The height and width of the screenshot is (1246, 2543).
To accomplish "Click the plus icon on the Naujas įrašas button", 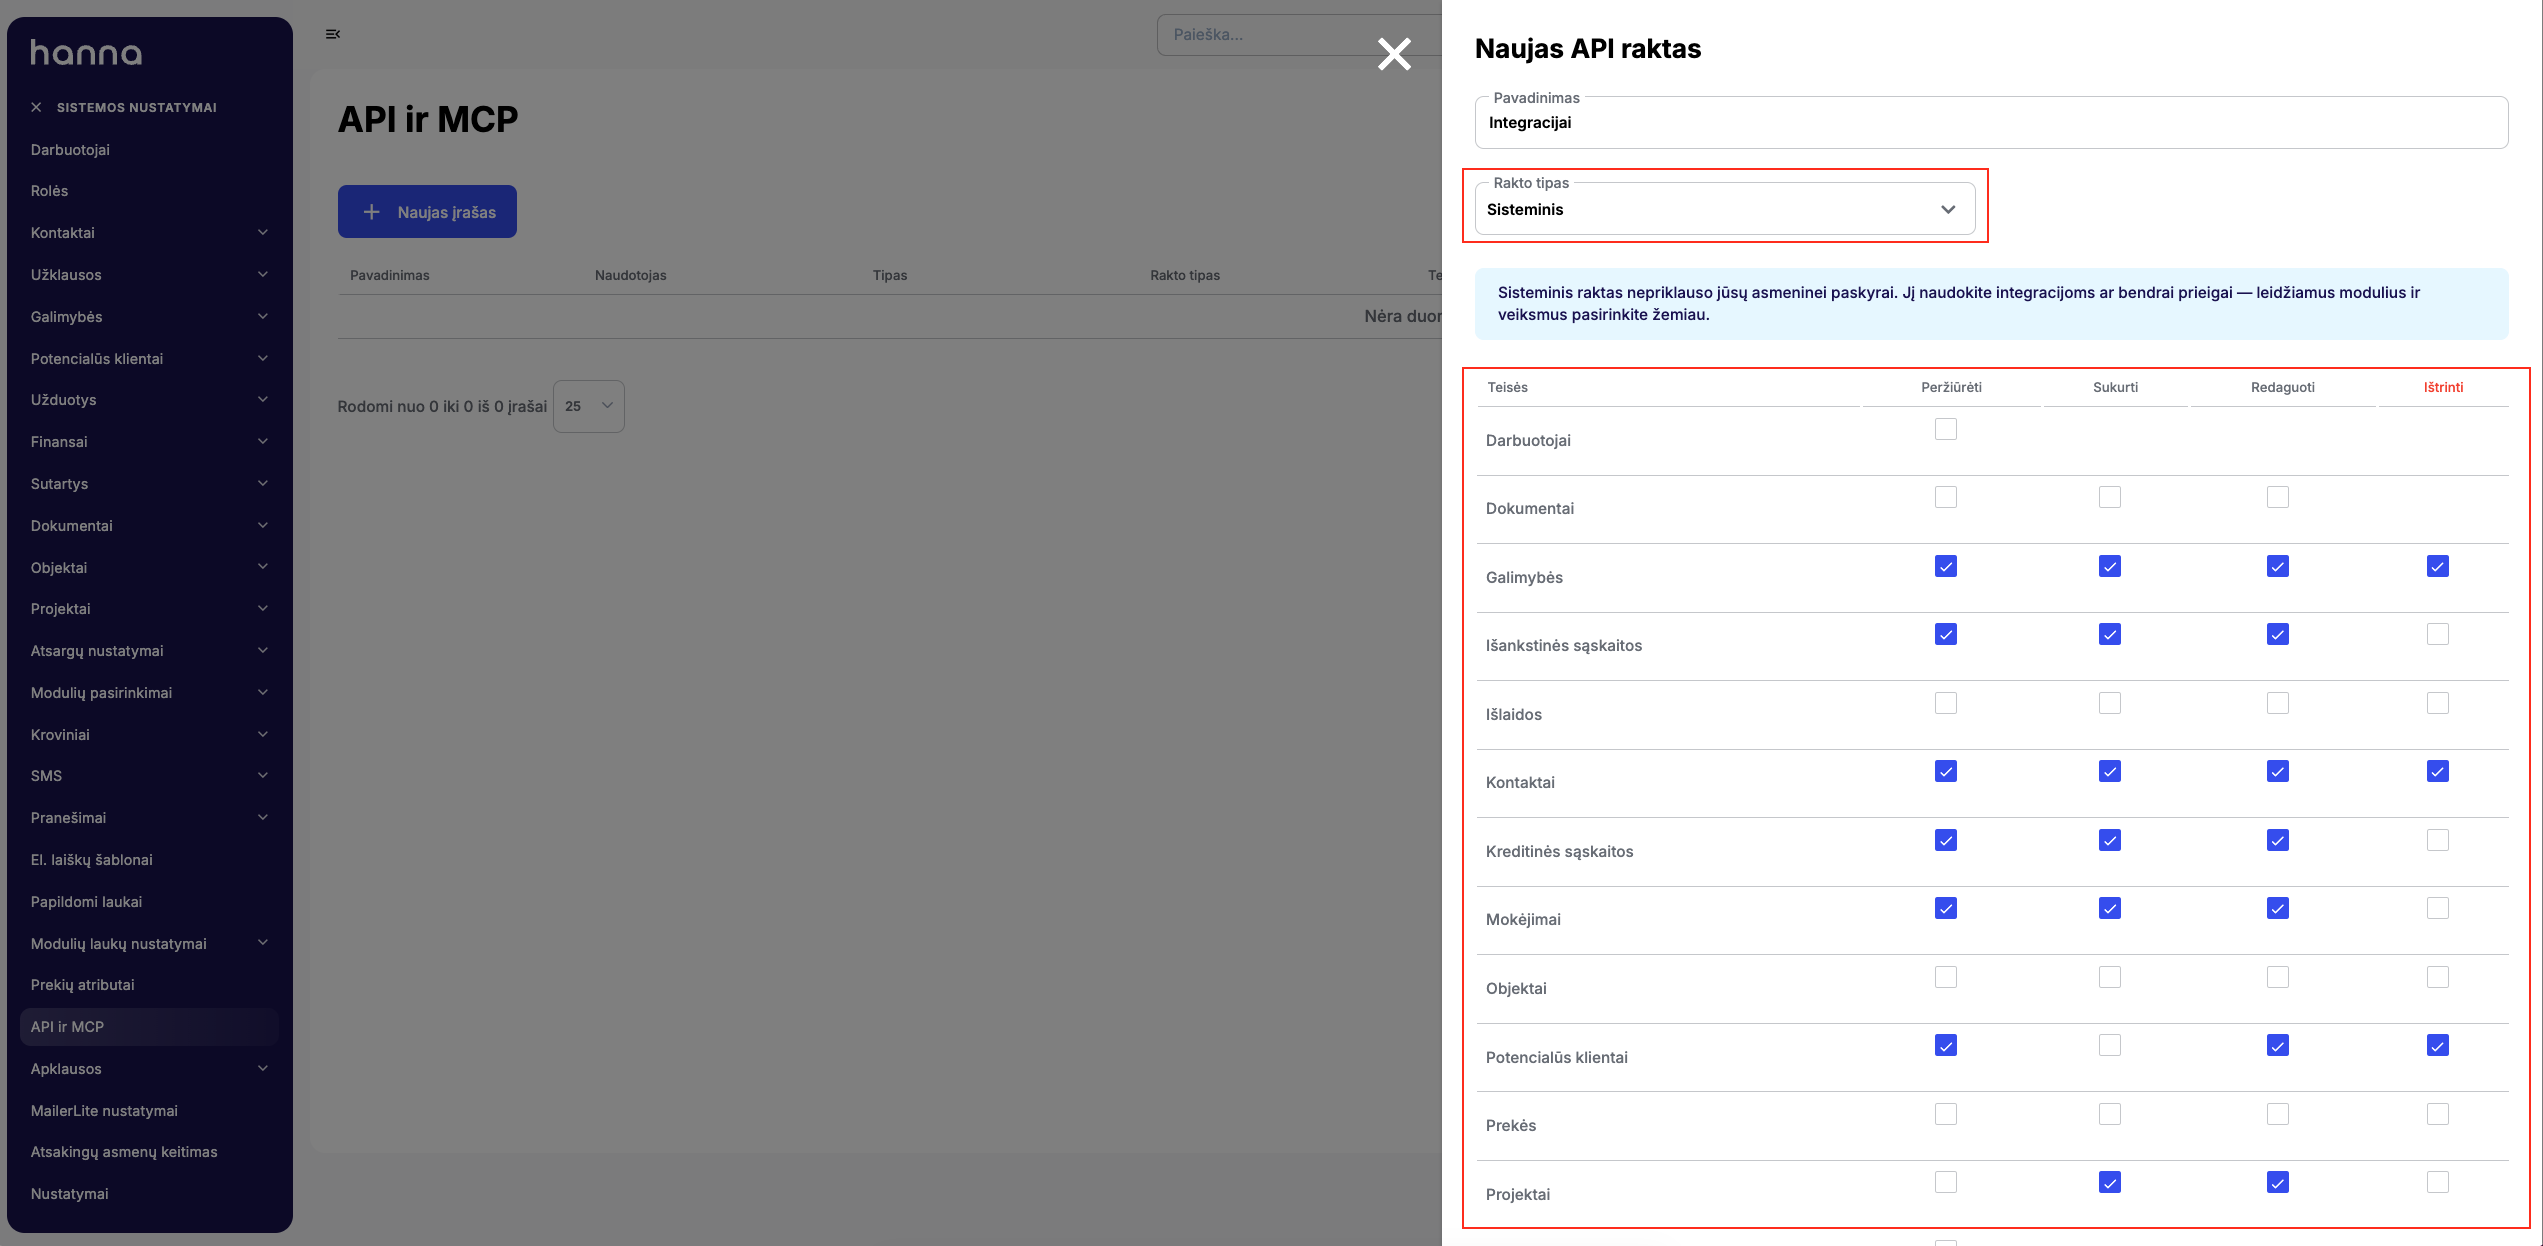I will pyautogui.click(x=371, y=212).
